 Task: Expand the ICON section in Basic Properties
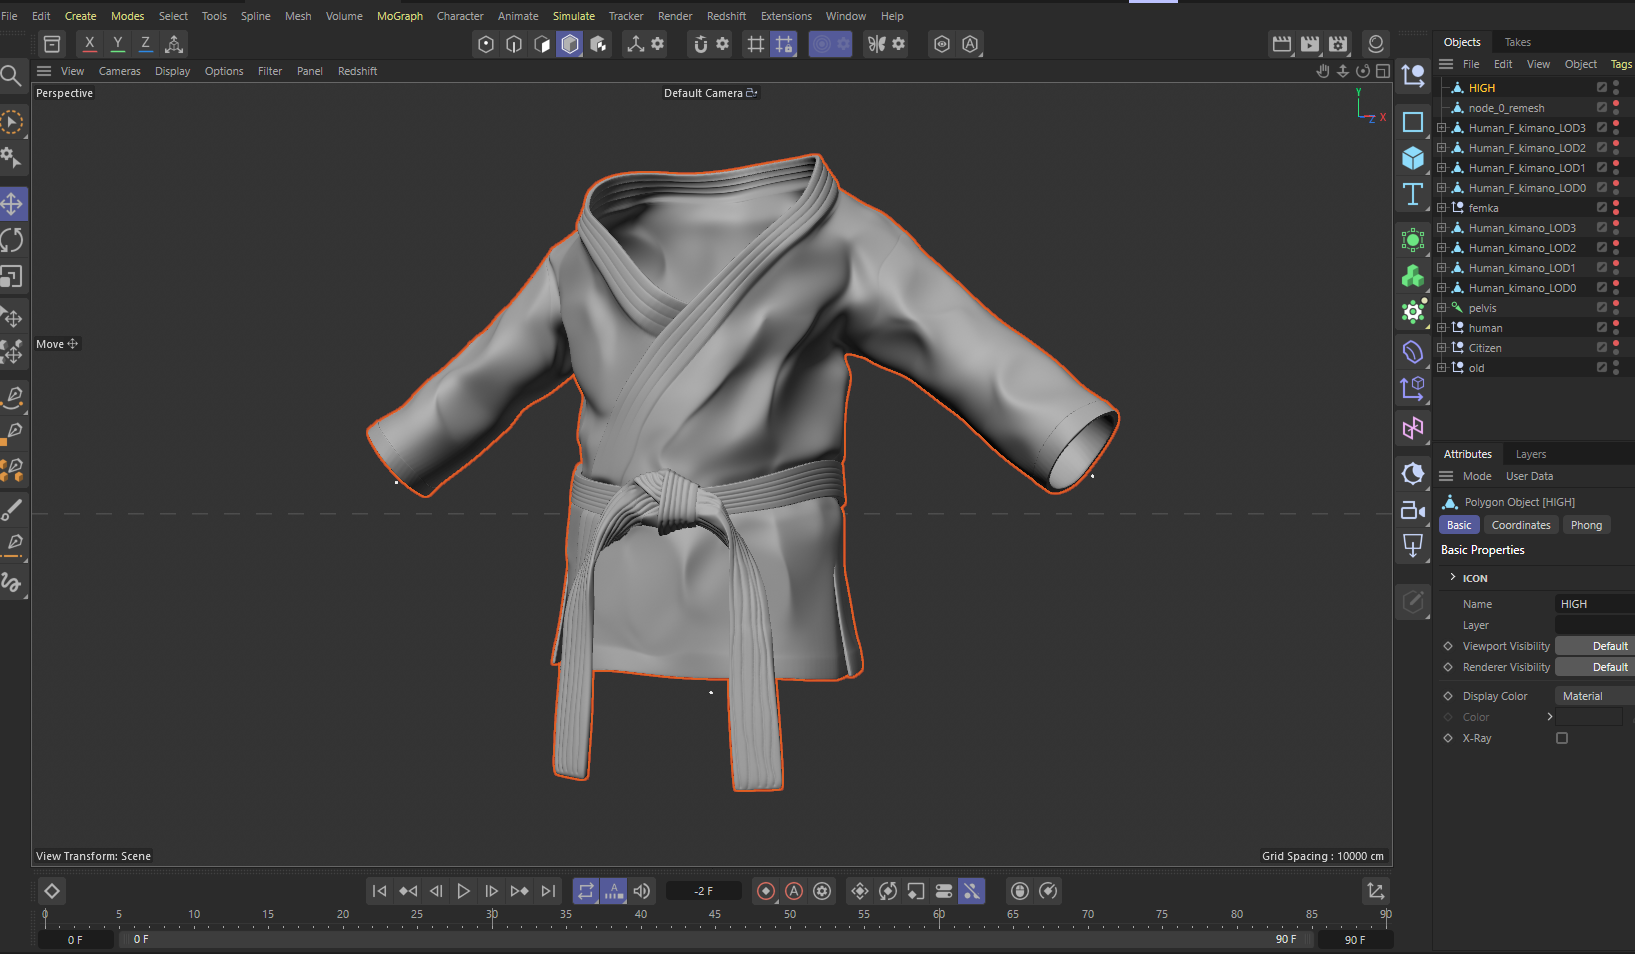click(x=1453, y=577)
